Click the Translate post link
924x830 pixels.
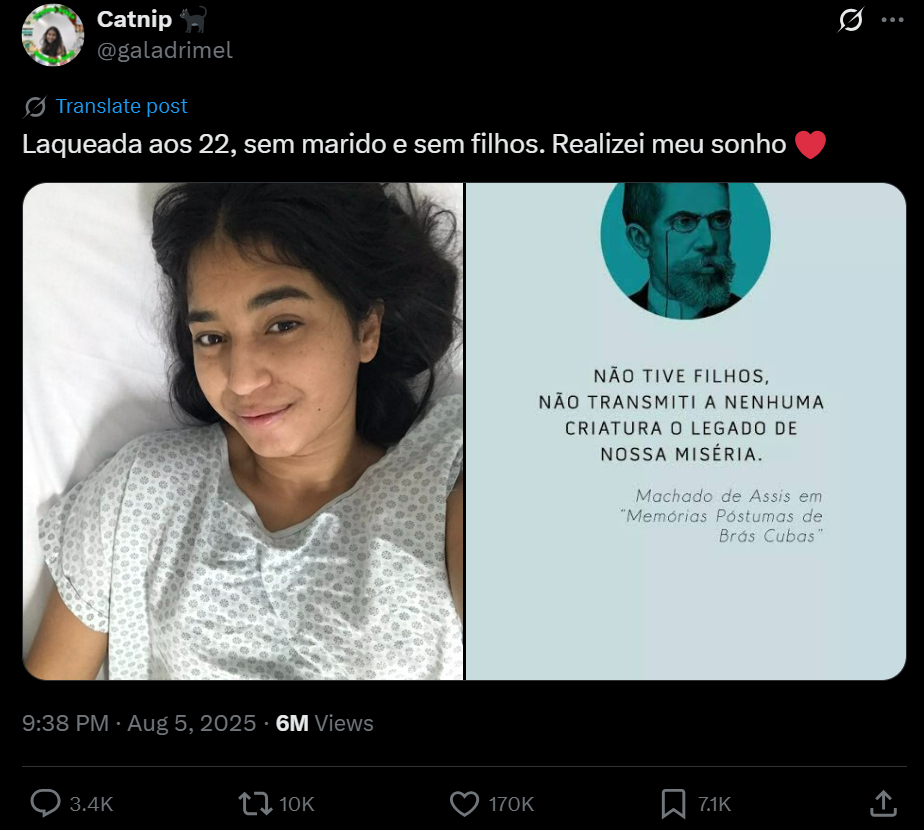click(121, 106)
